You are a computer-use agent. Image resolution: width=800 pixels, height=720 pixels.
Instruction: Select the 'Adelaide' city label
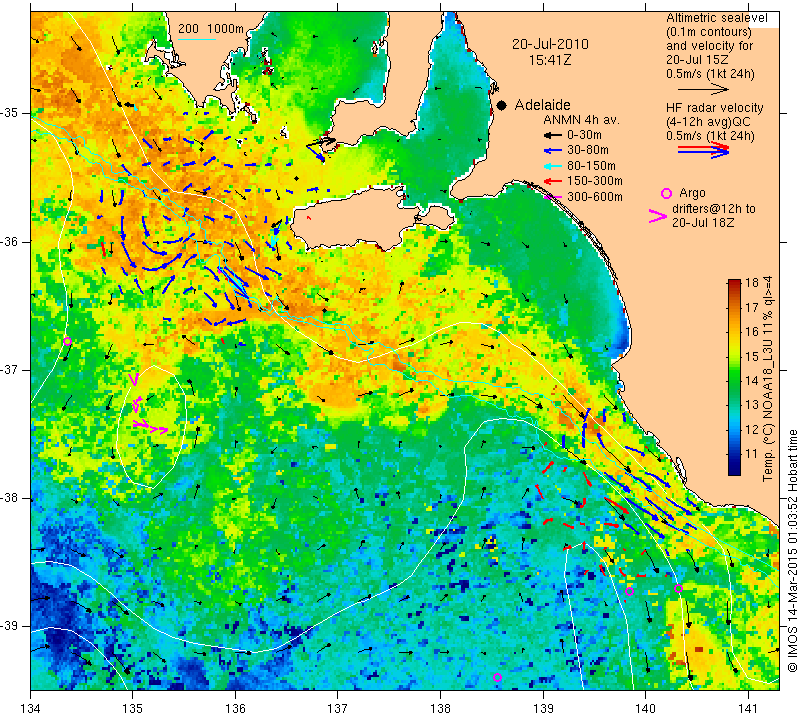(542, 105)
